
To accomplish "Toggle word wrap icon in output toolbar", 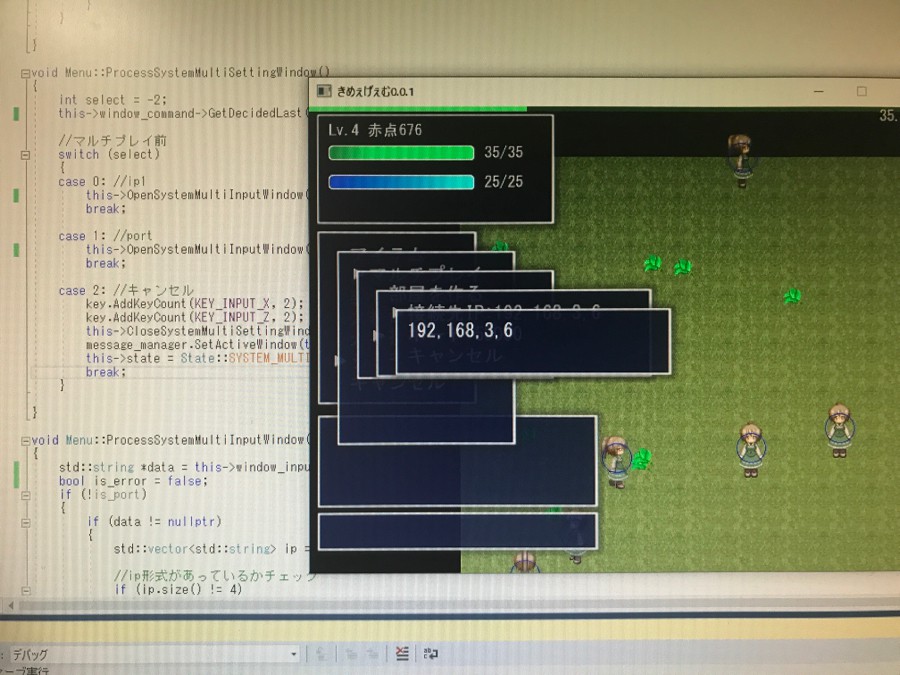I will [431, 654].
